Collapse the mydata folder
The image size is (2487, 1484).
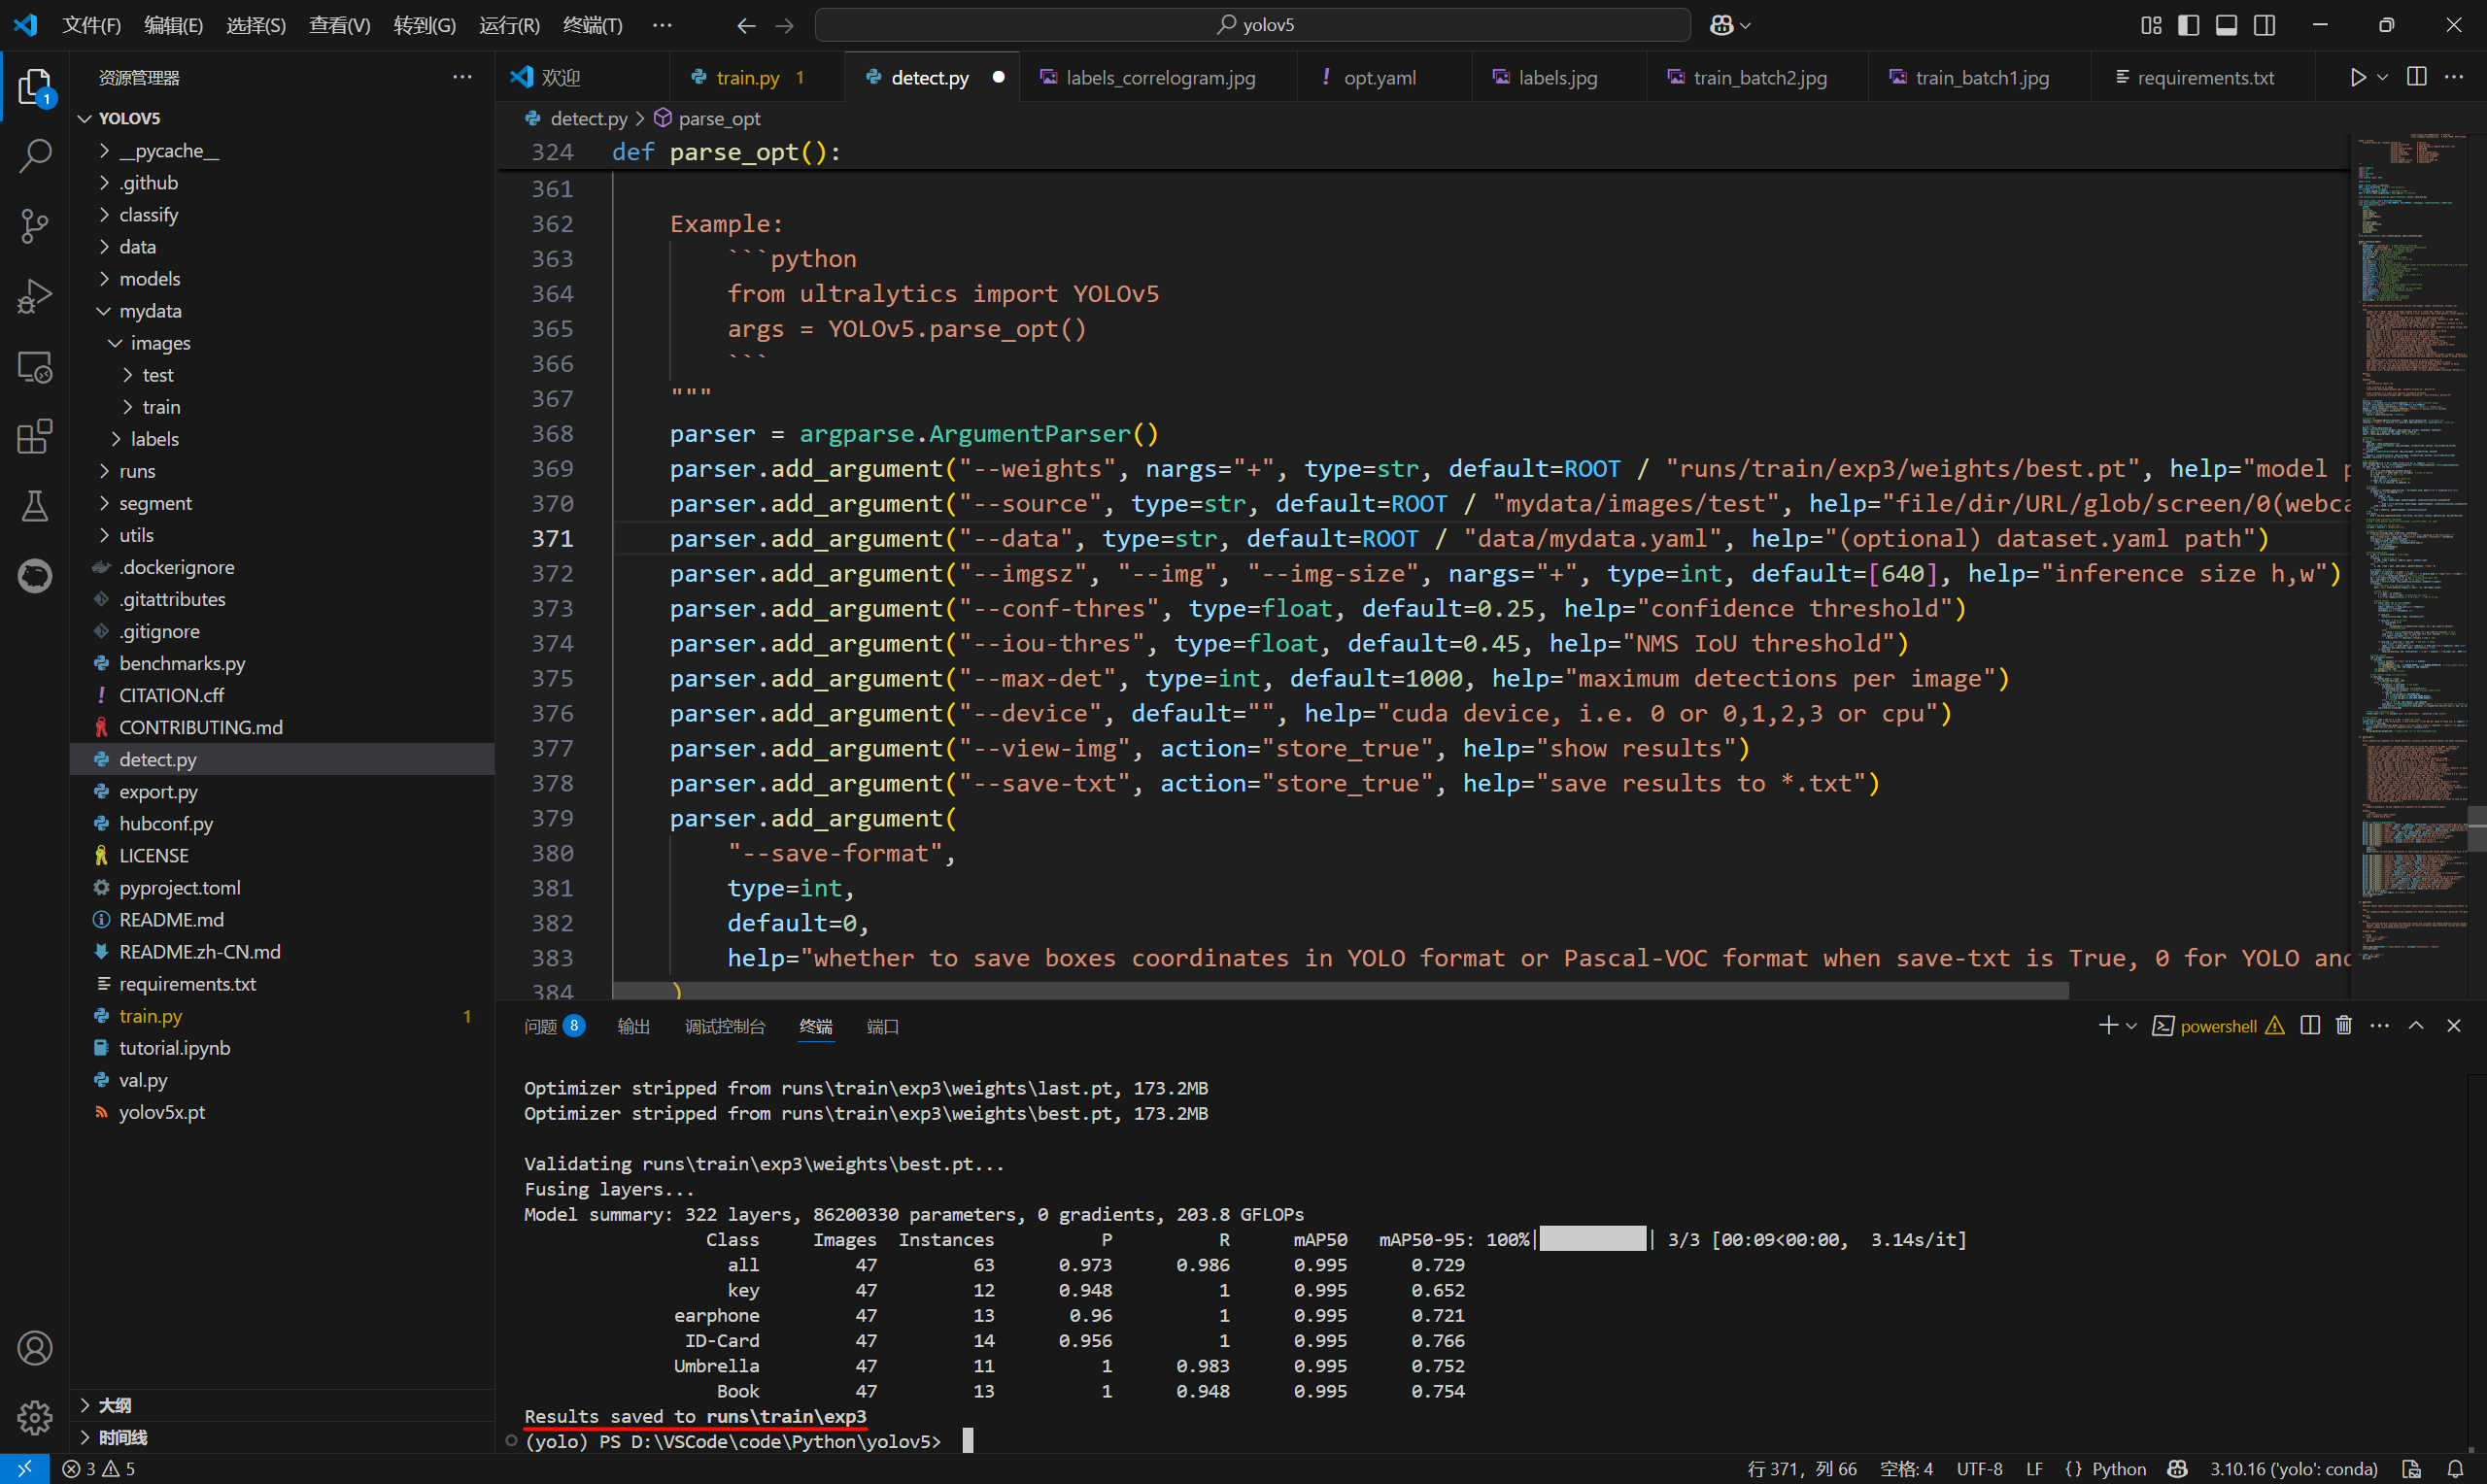[x=150, y=311]
